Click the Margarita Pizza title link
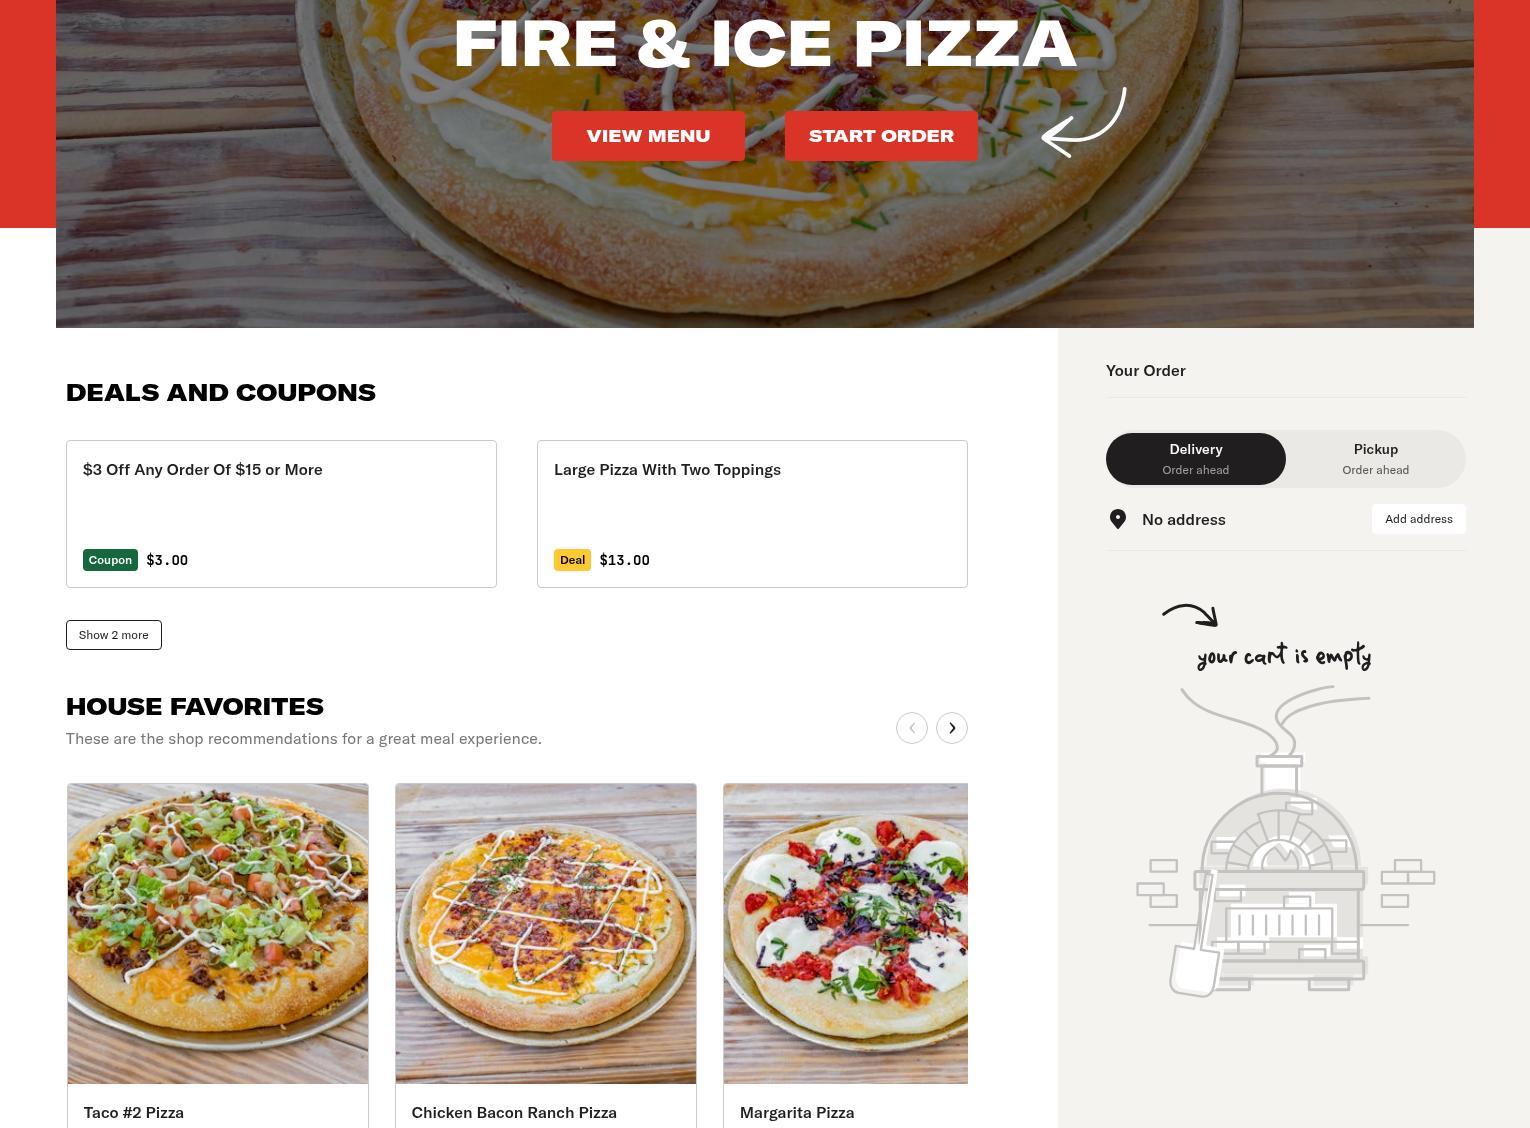 pyautogui.click(x=797, y=1112)
